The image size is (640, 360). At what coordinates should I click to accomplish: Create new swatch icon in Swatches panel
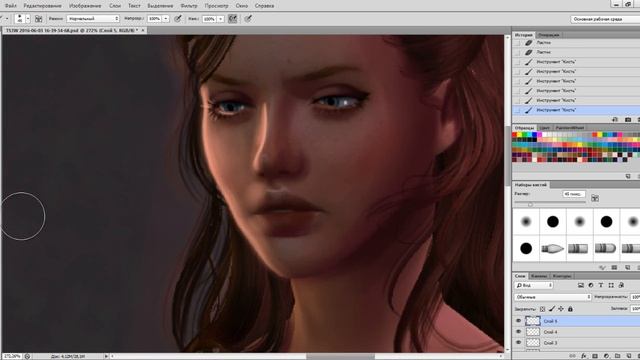[628, 176]
